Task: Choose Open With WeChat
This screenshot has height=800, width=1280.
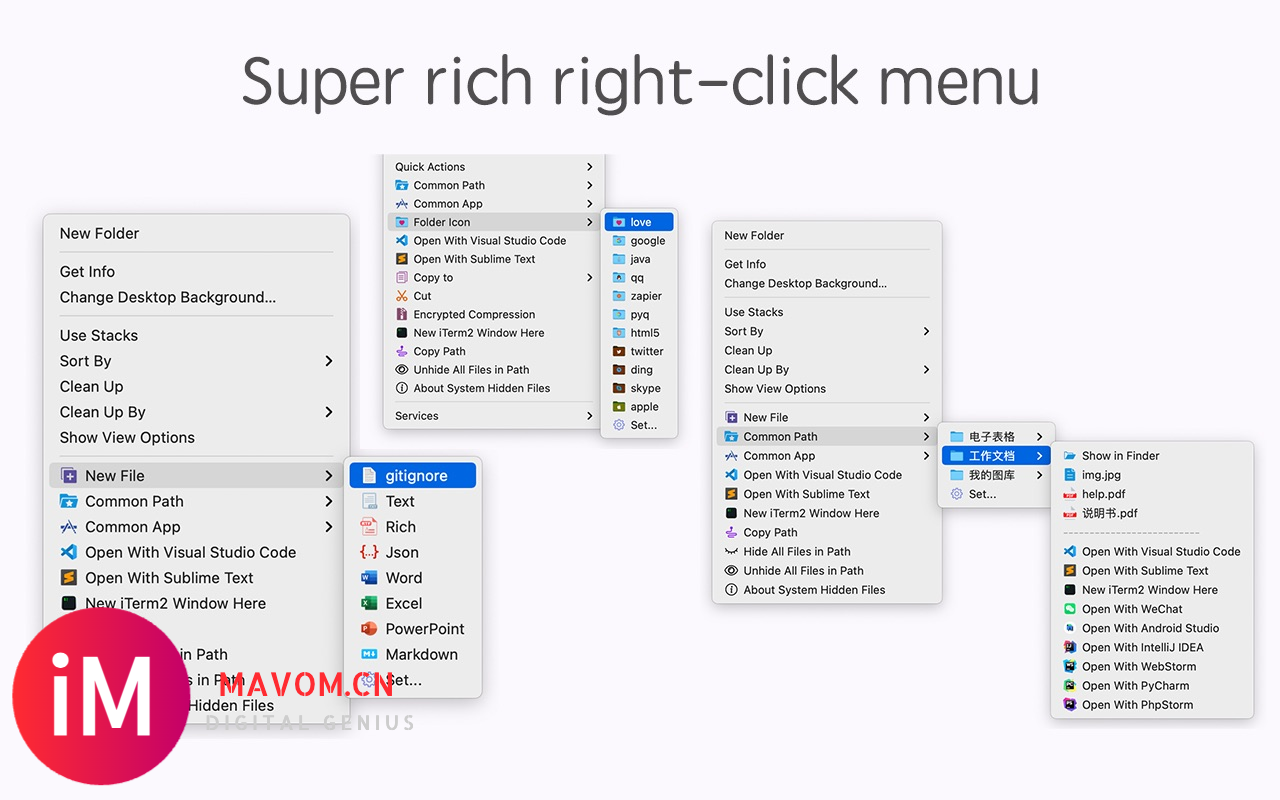Action: [1152, 609]
